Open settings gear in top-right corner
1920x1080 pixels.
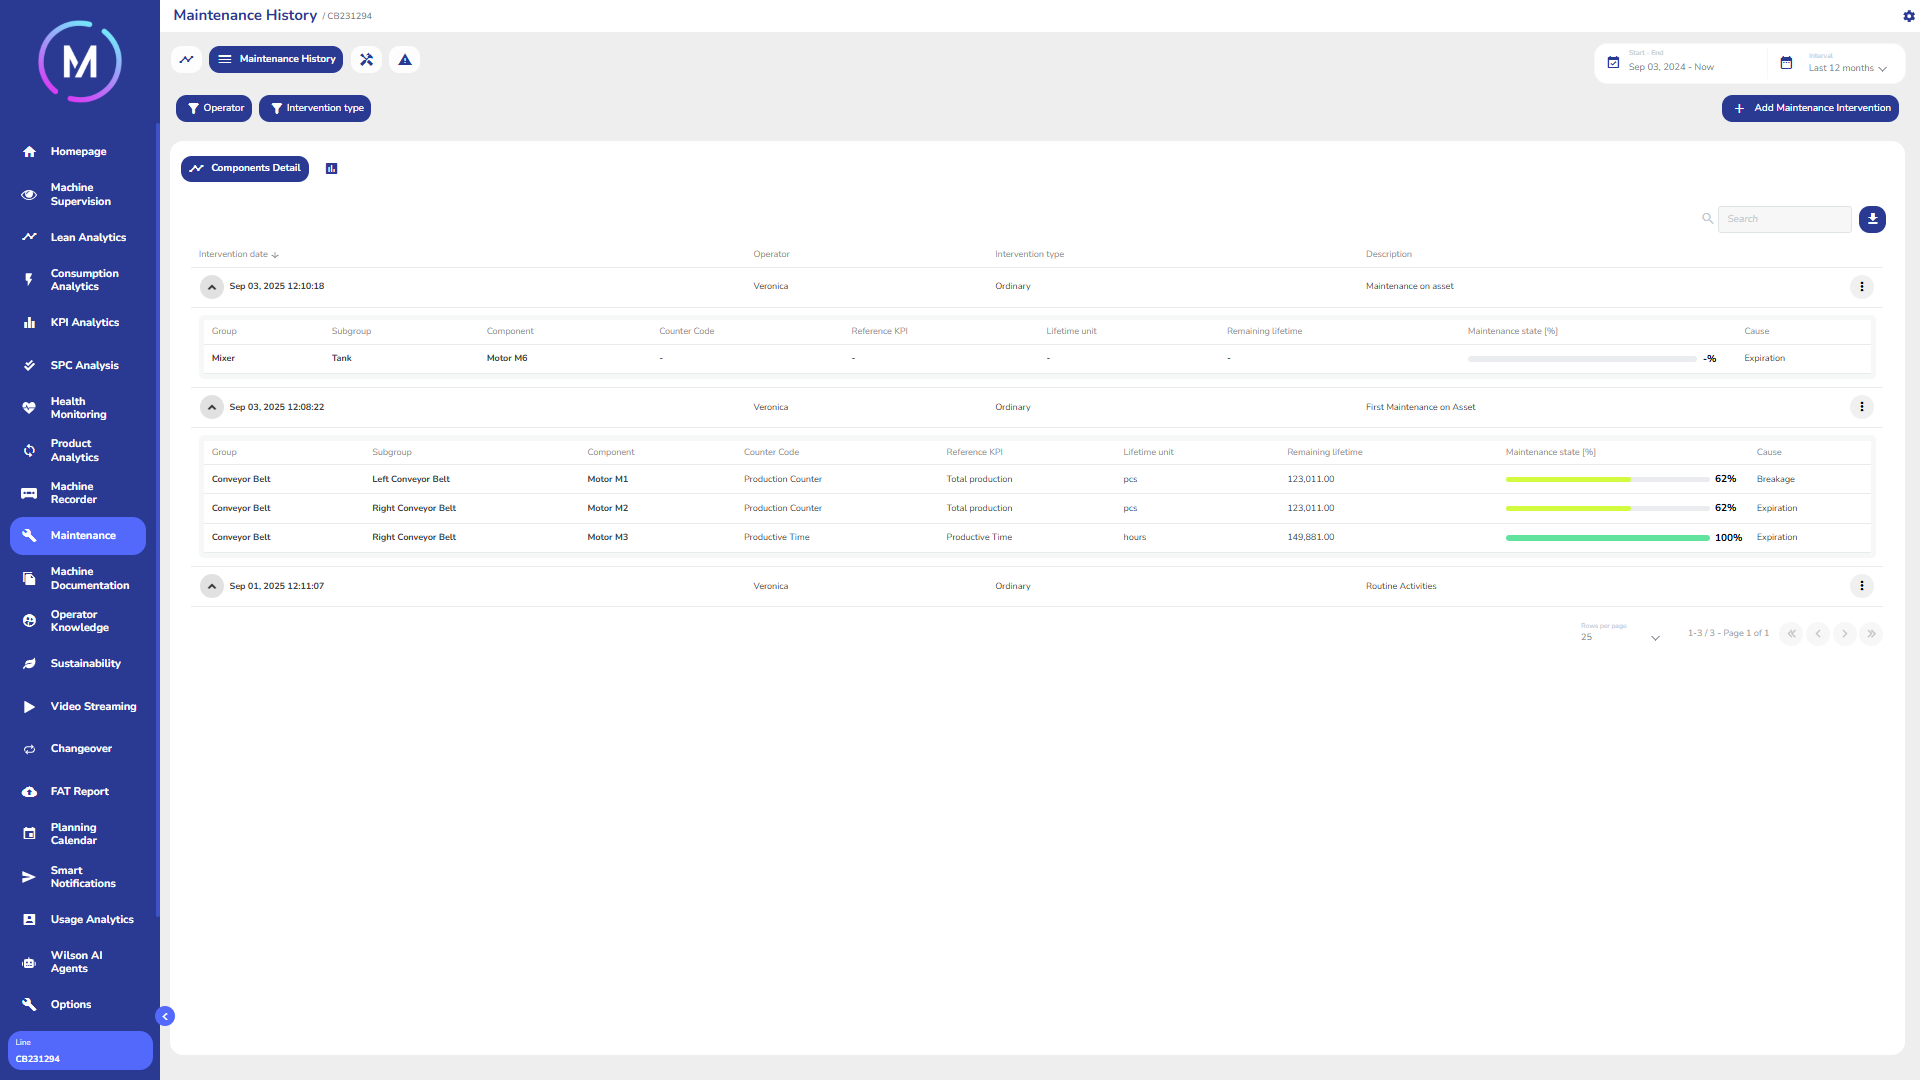(x=1908, y=16)
